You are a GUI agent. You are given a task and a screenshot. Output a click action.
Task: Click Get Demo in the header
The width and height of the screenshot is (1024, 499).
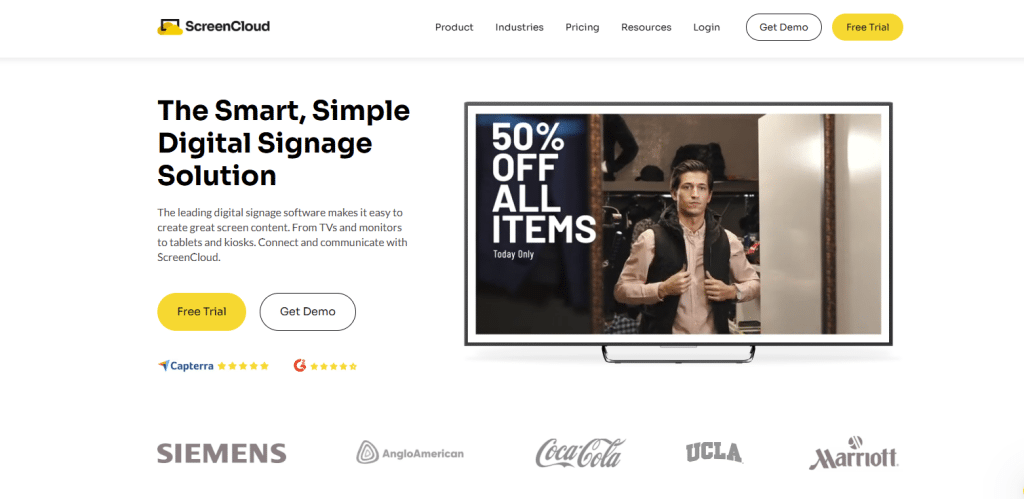click(x=784, y=27)
